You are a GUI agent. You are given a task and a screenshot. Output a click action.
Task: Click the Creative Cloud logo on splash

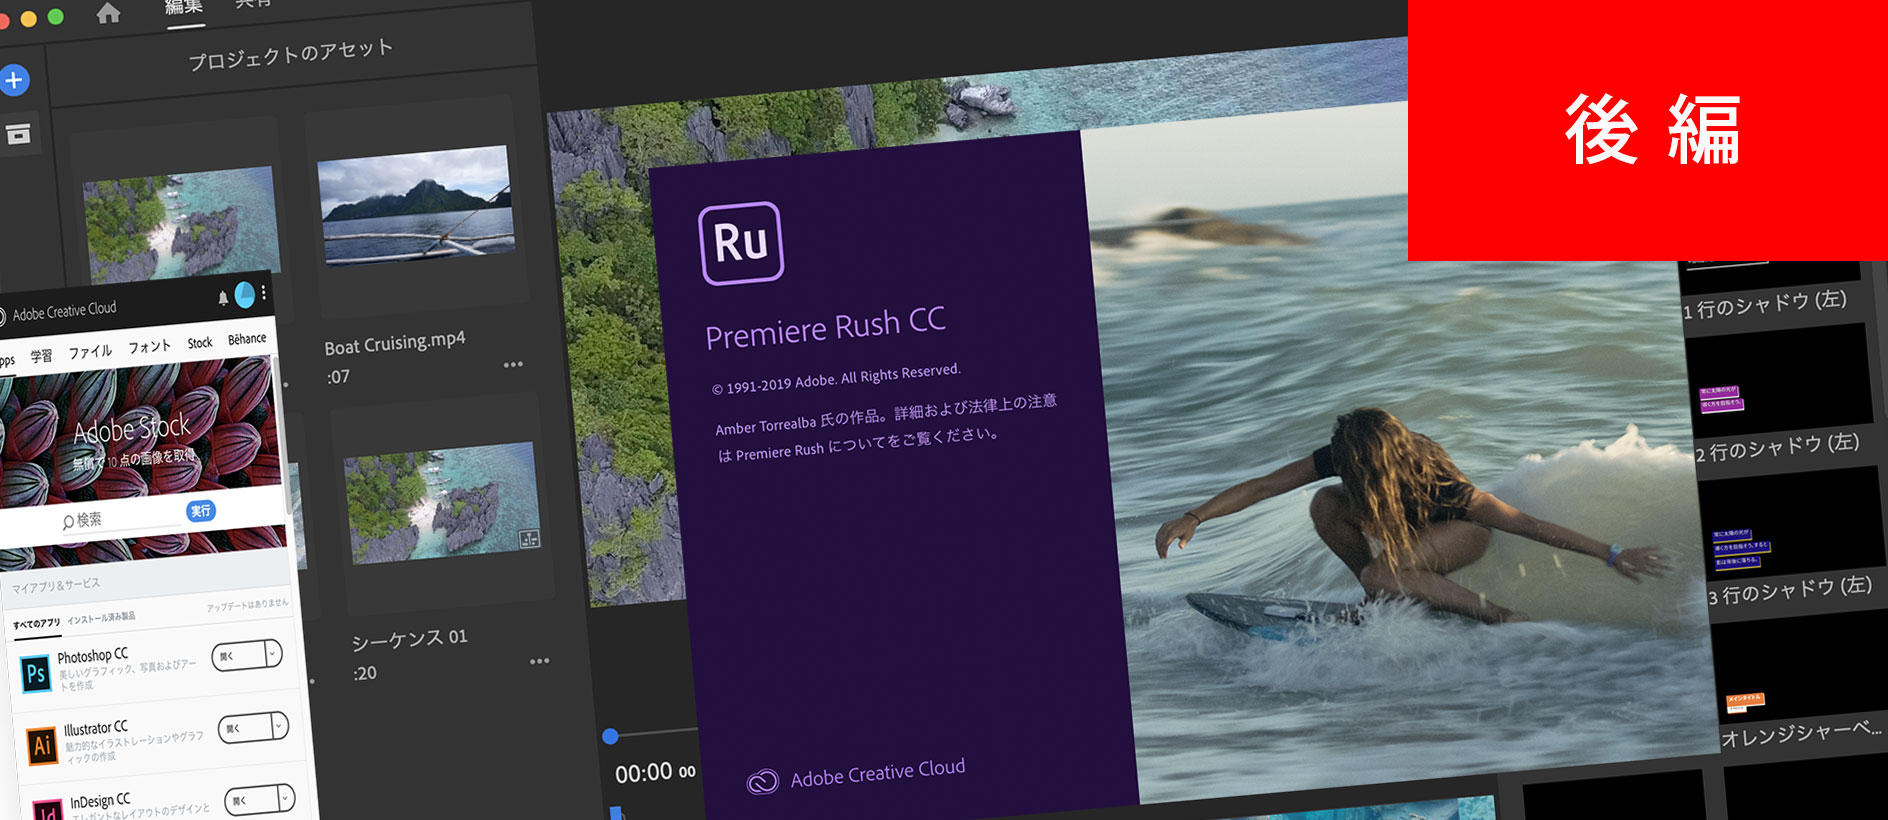[x=762, y=781]
